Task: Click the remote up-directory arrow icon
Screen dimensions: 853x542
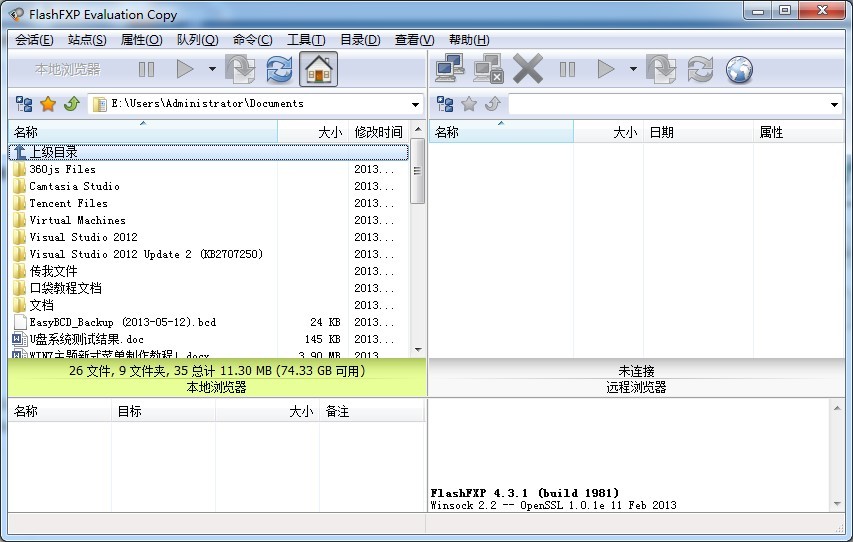Action: pos(493,103)
